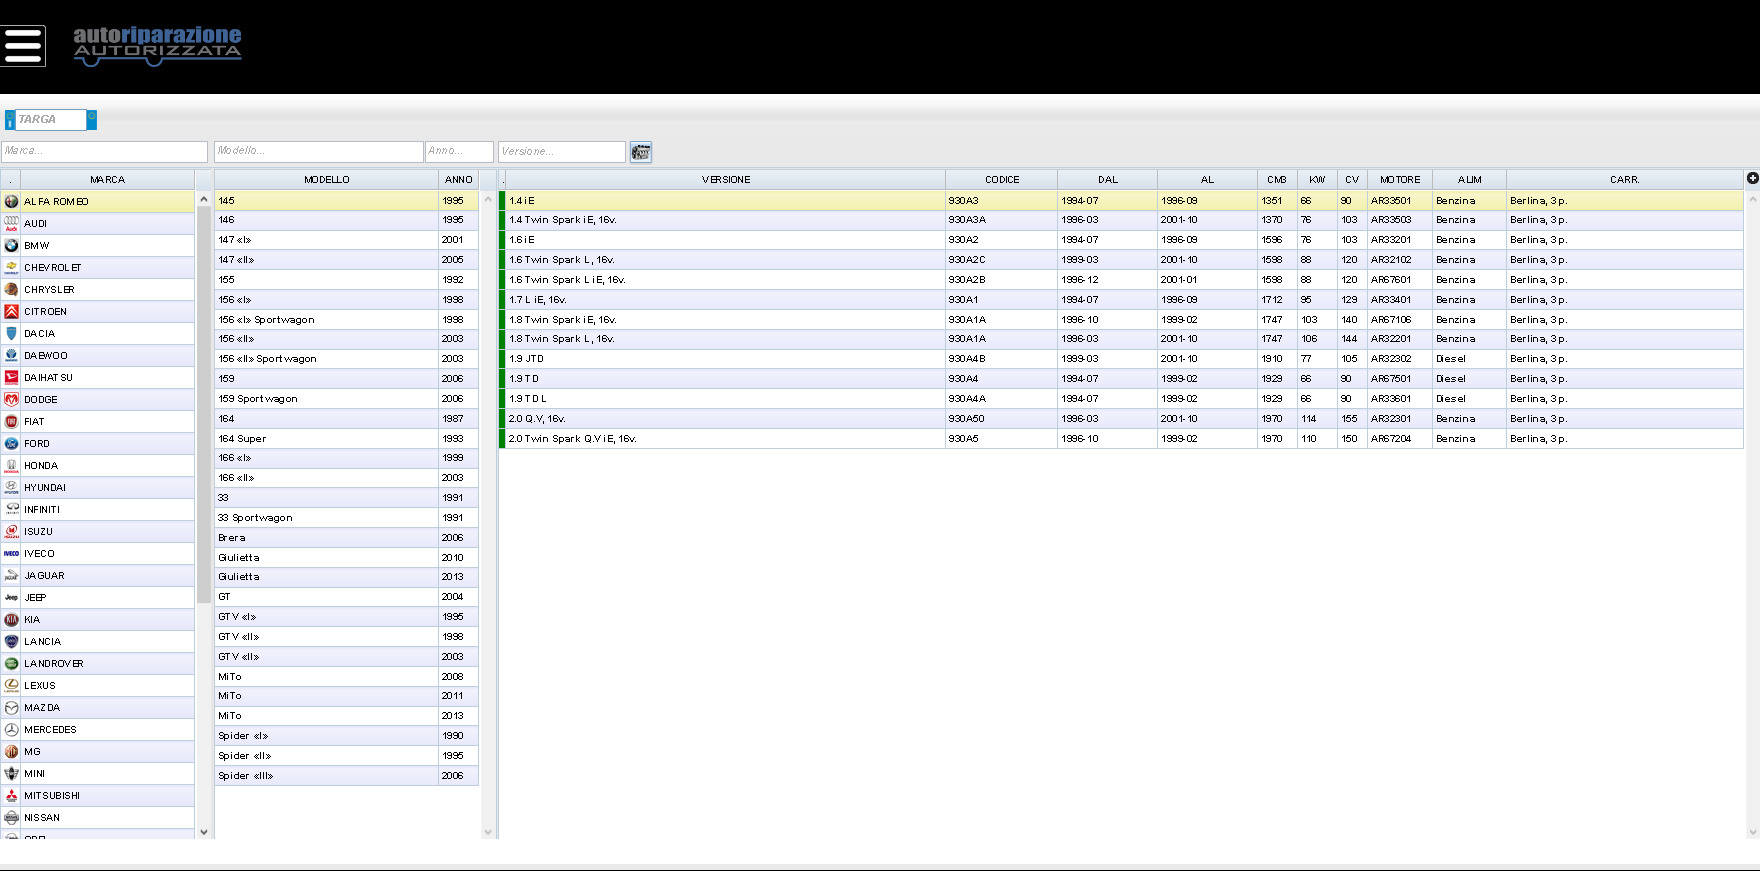Select version 1.9 T D L
The width and height of the screenshot is (1760, 871).
pyautogui.click(x=1121, y=399)
